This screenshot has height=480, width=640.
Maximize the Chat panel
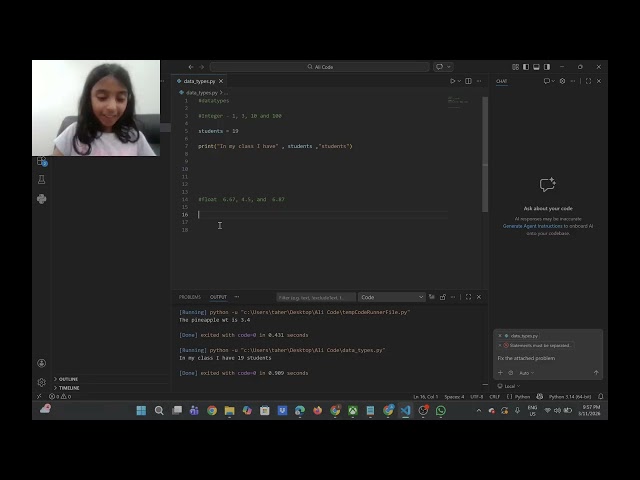(588, 81)
